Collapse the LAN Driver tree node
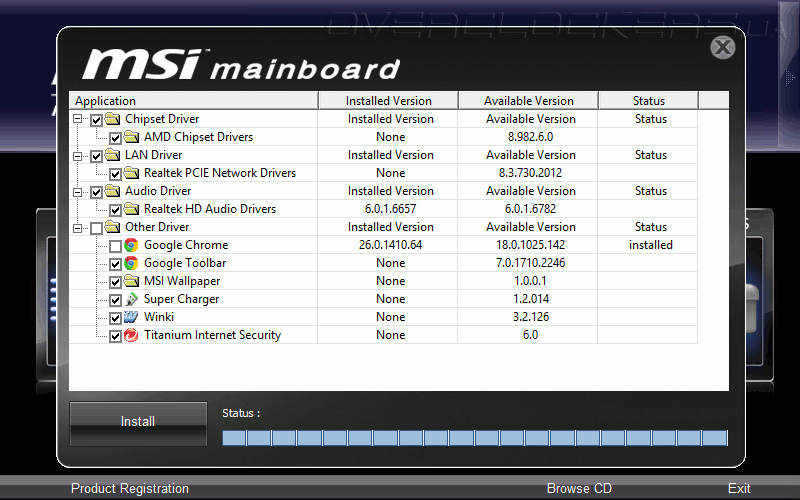800x500 pixels. pyautogui.click(x=78, y=156)
